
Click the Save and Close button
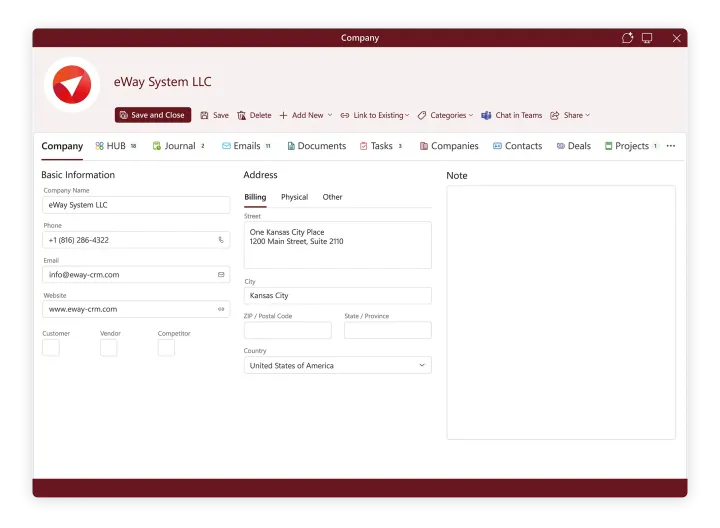tap(153, 115)
